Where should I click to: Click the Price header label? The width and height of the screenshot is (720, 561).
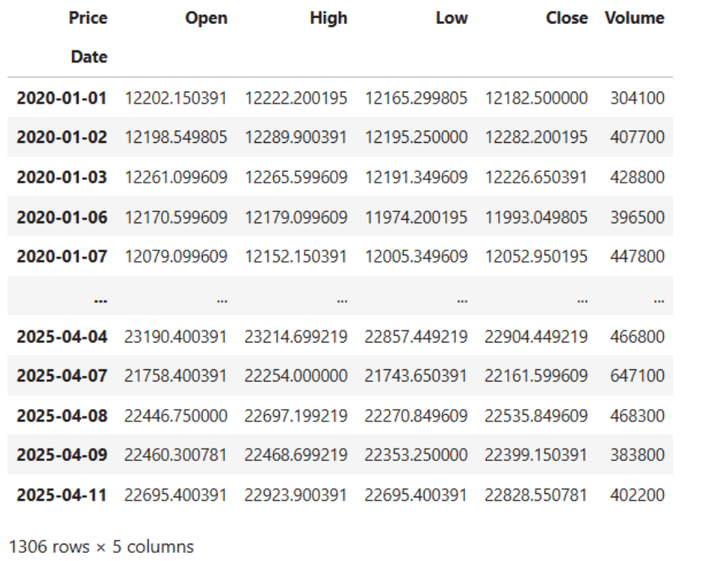88,18
